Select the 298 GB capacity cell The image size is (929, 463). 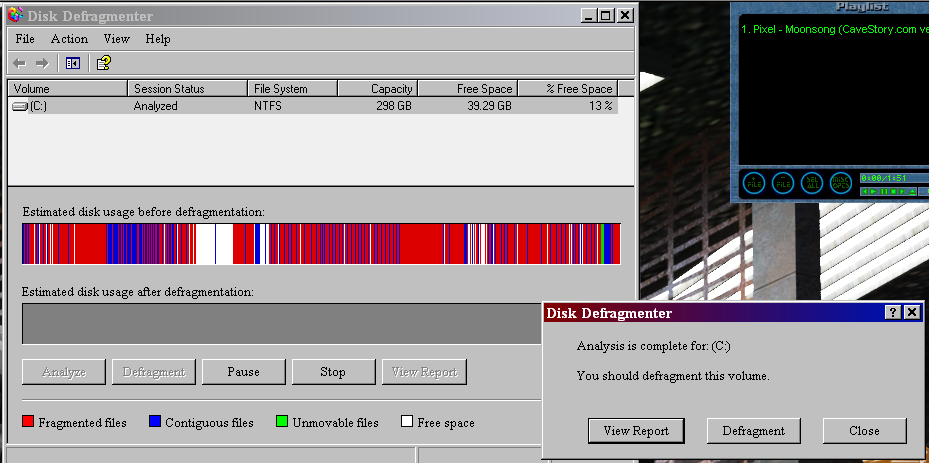pos(394,106)
